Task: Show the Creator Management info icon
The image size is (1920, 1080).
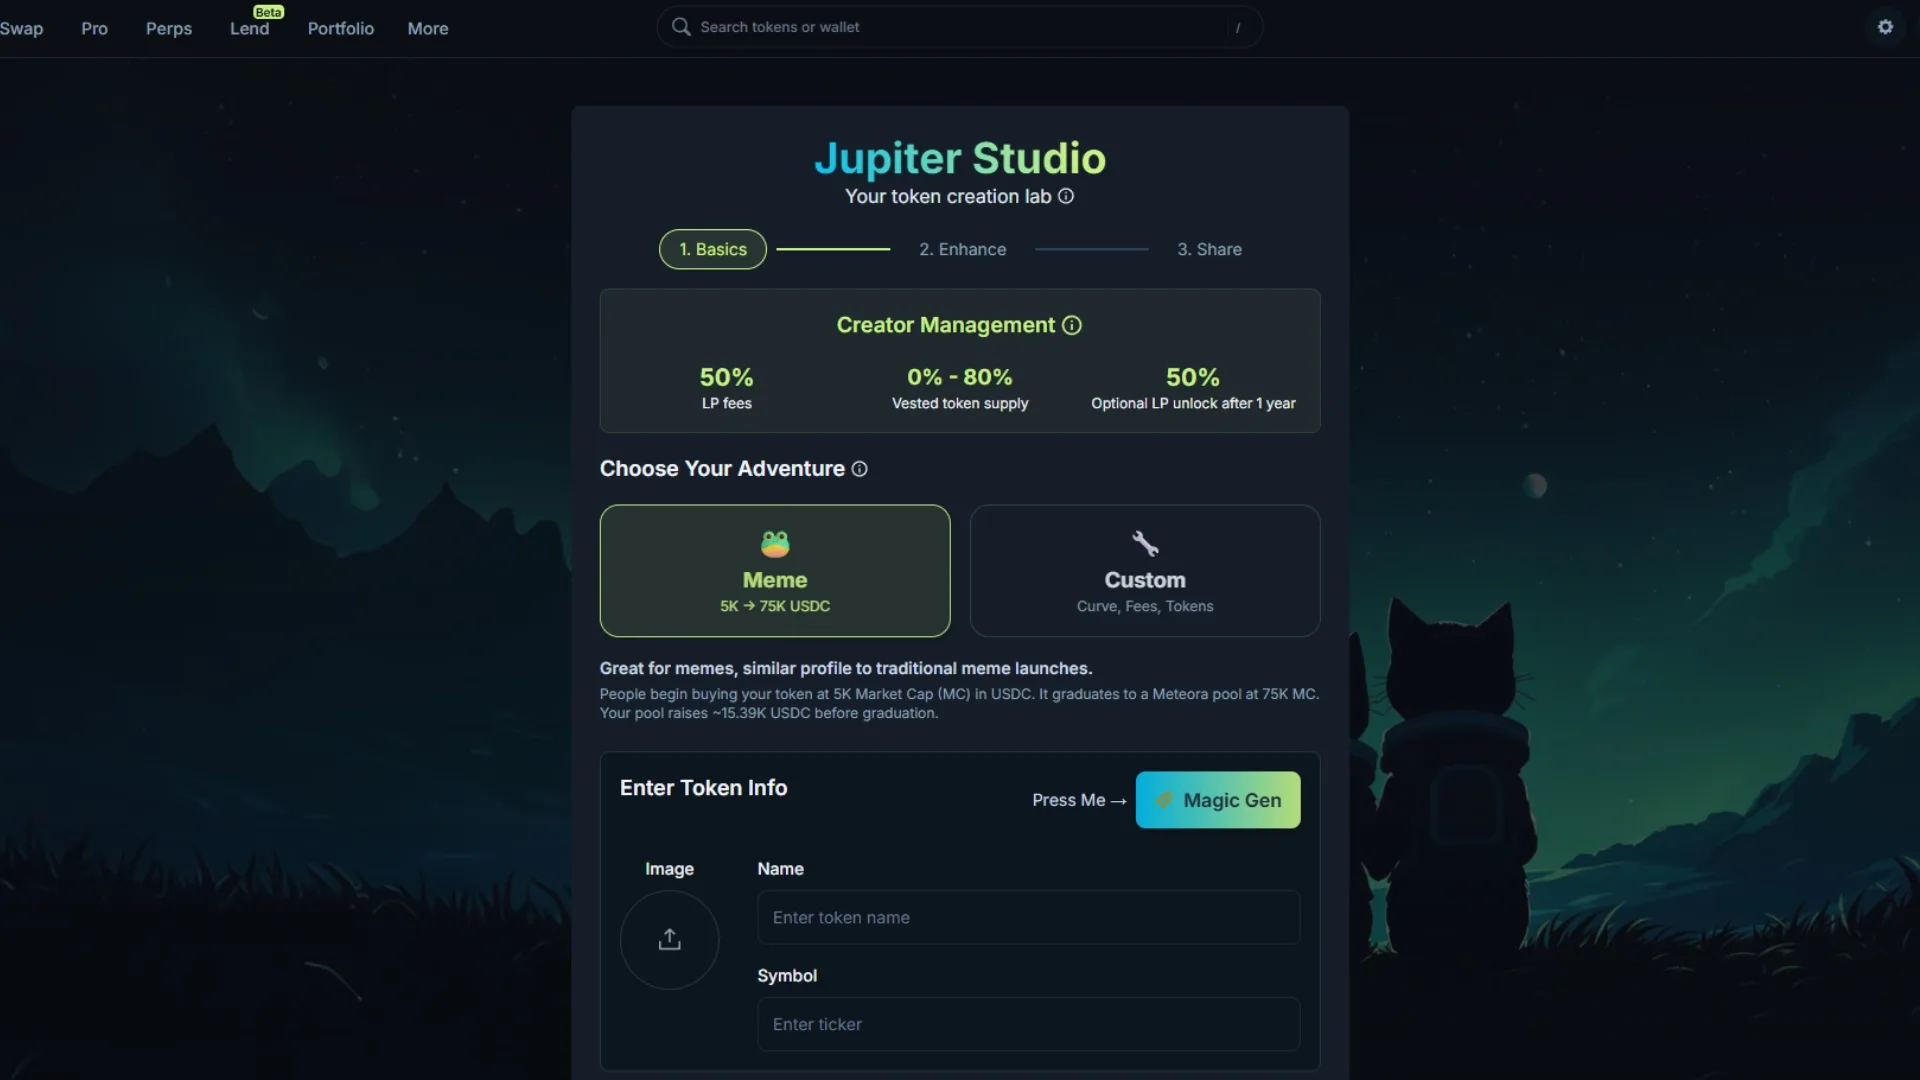Action: [1072, 325]
